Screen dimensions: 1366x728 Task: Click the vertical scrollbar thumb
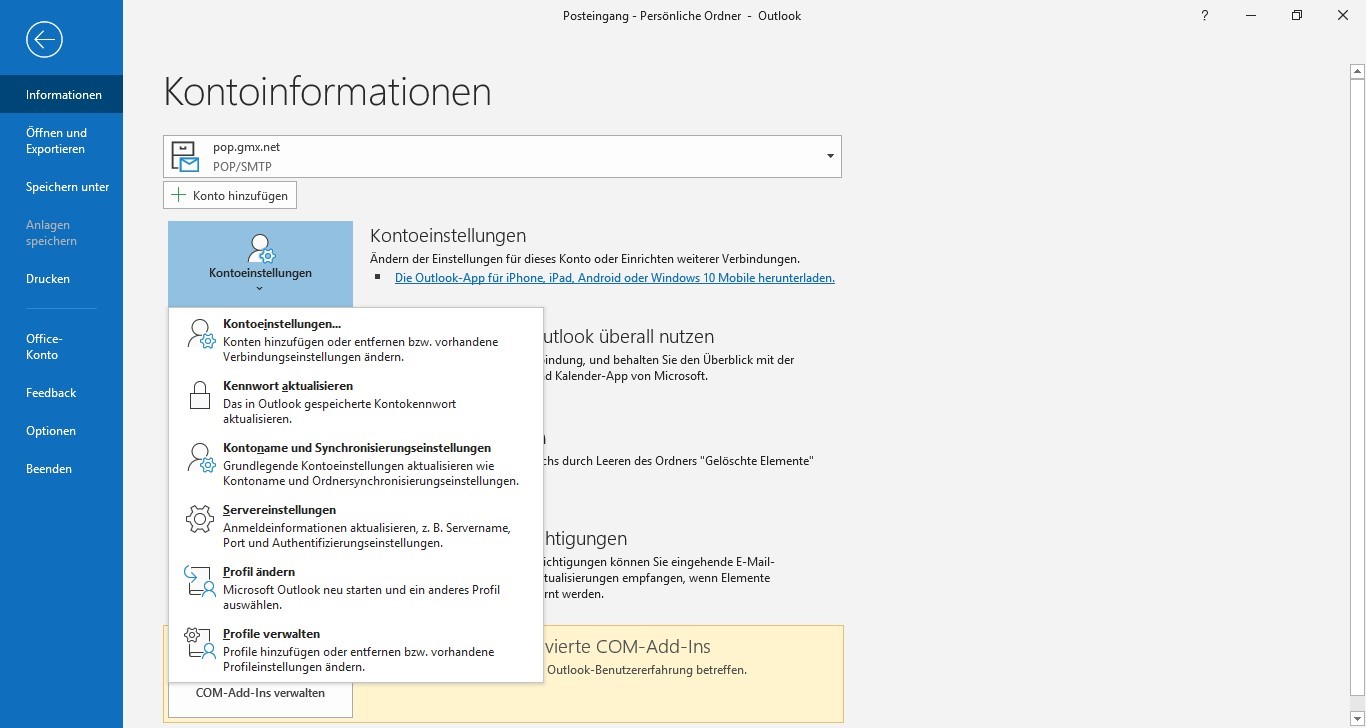click(x=1357, y=386)
